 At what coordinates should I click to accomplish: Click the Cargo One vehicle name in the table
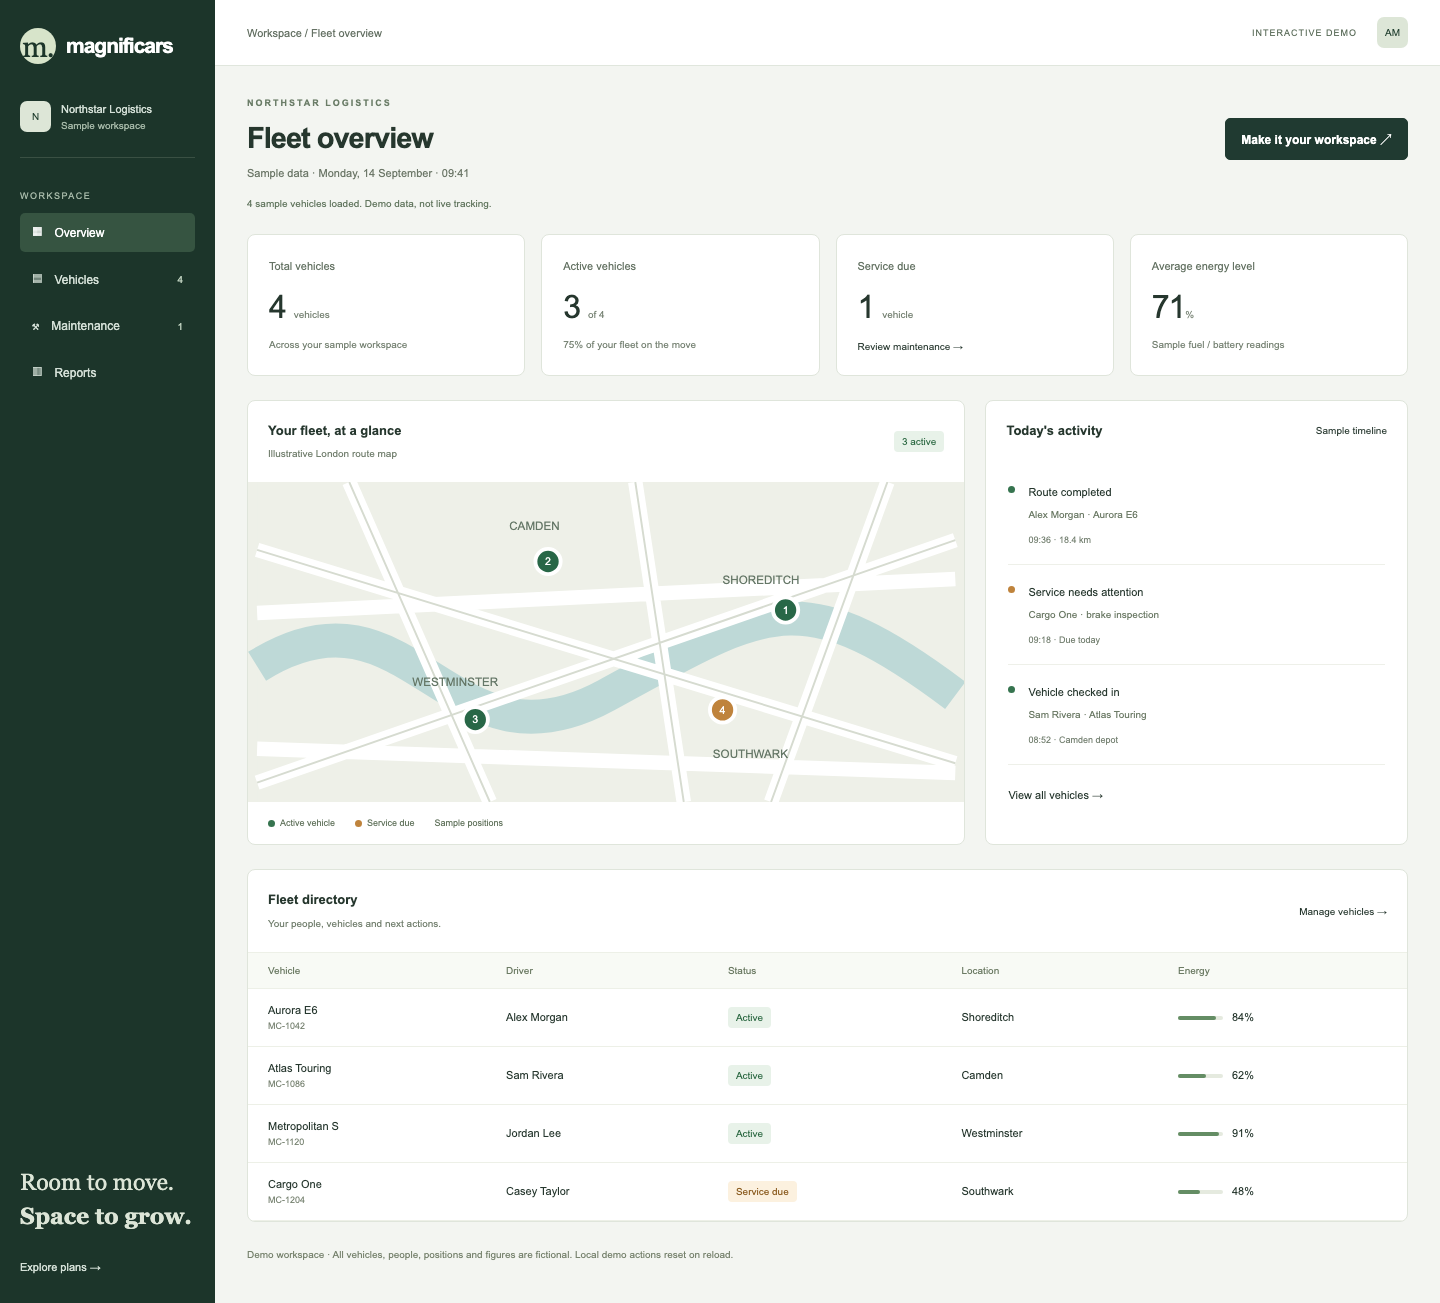(295, 1185)
